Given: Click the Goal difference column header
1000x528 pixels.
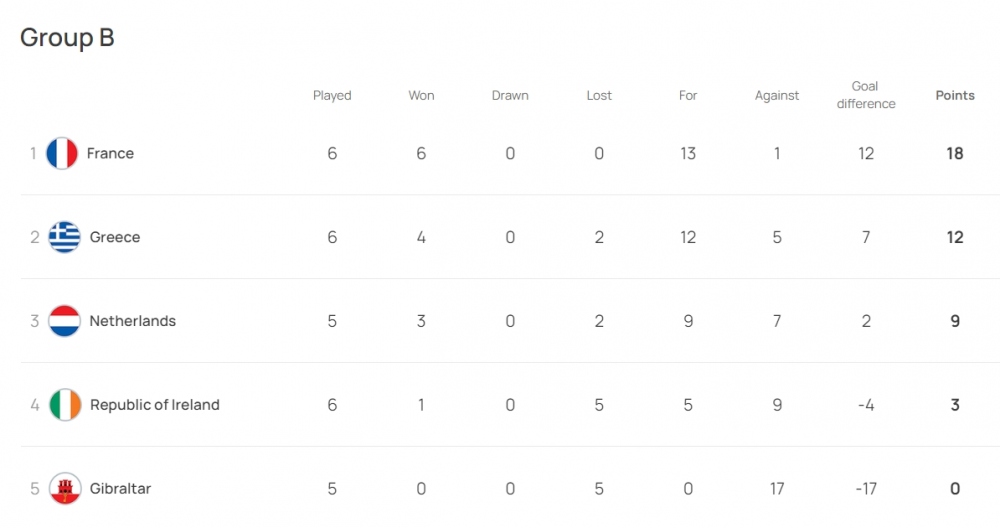Looking at the screenshot, I should (866, 95).
